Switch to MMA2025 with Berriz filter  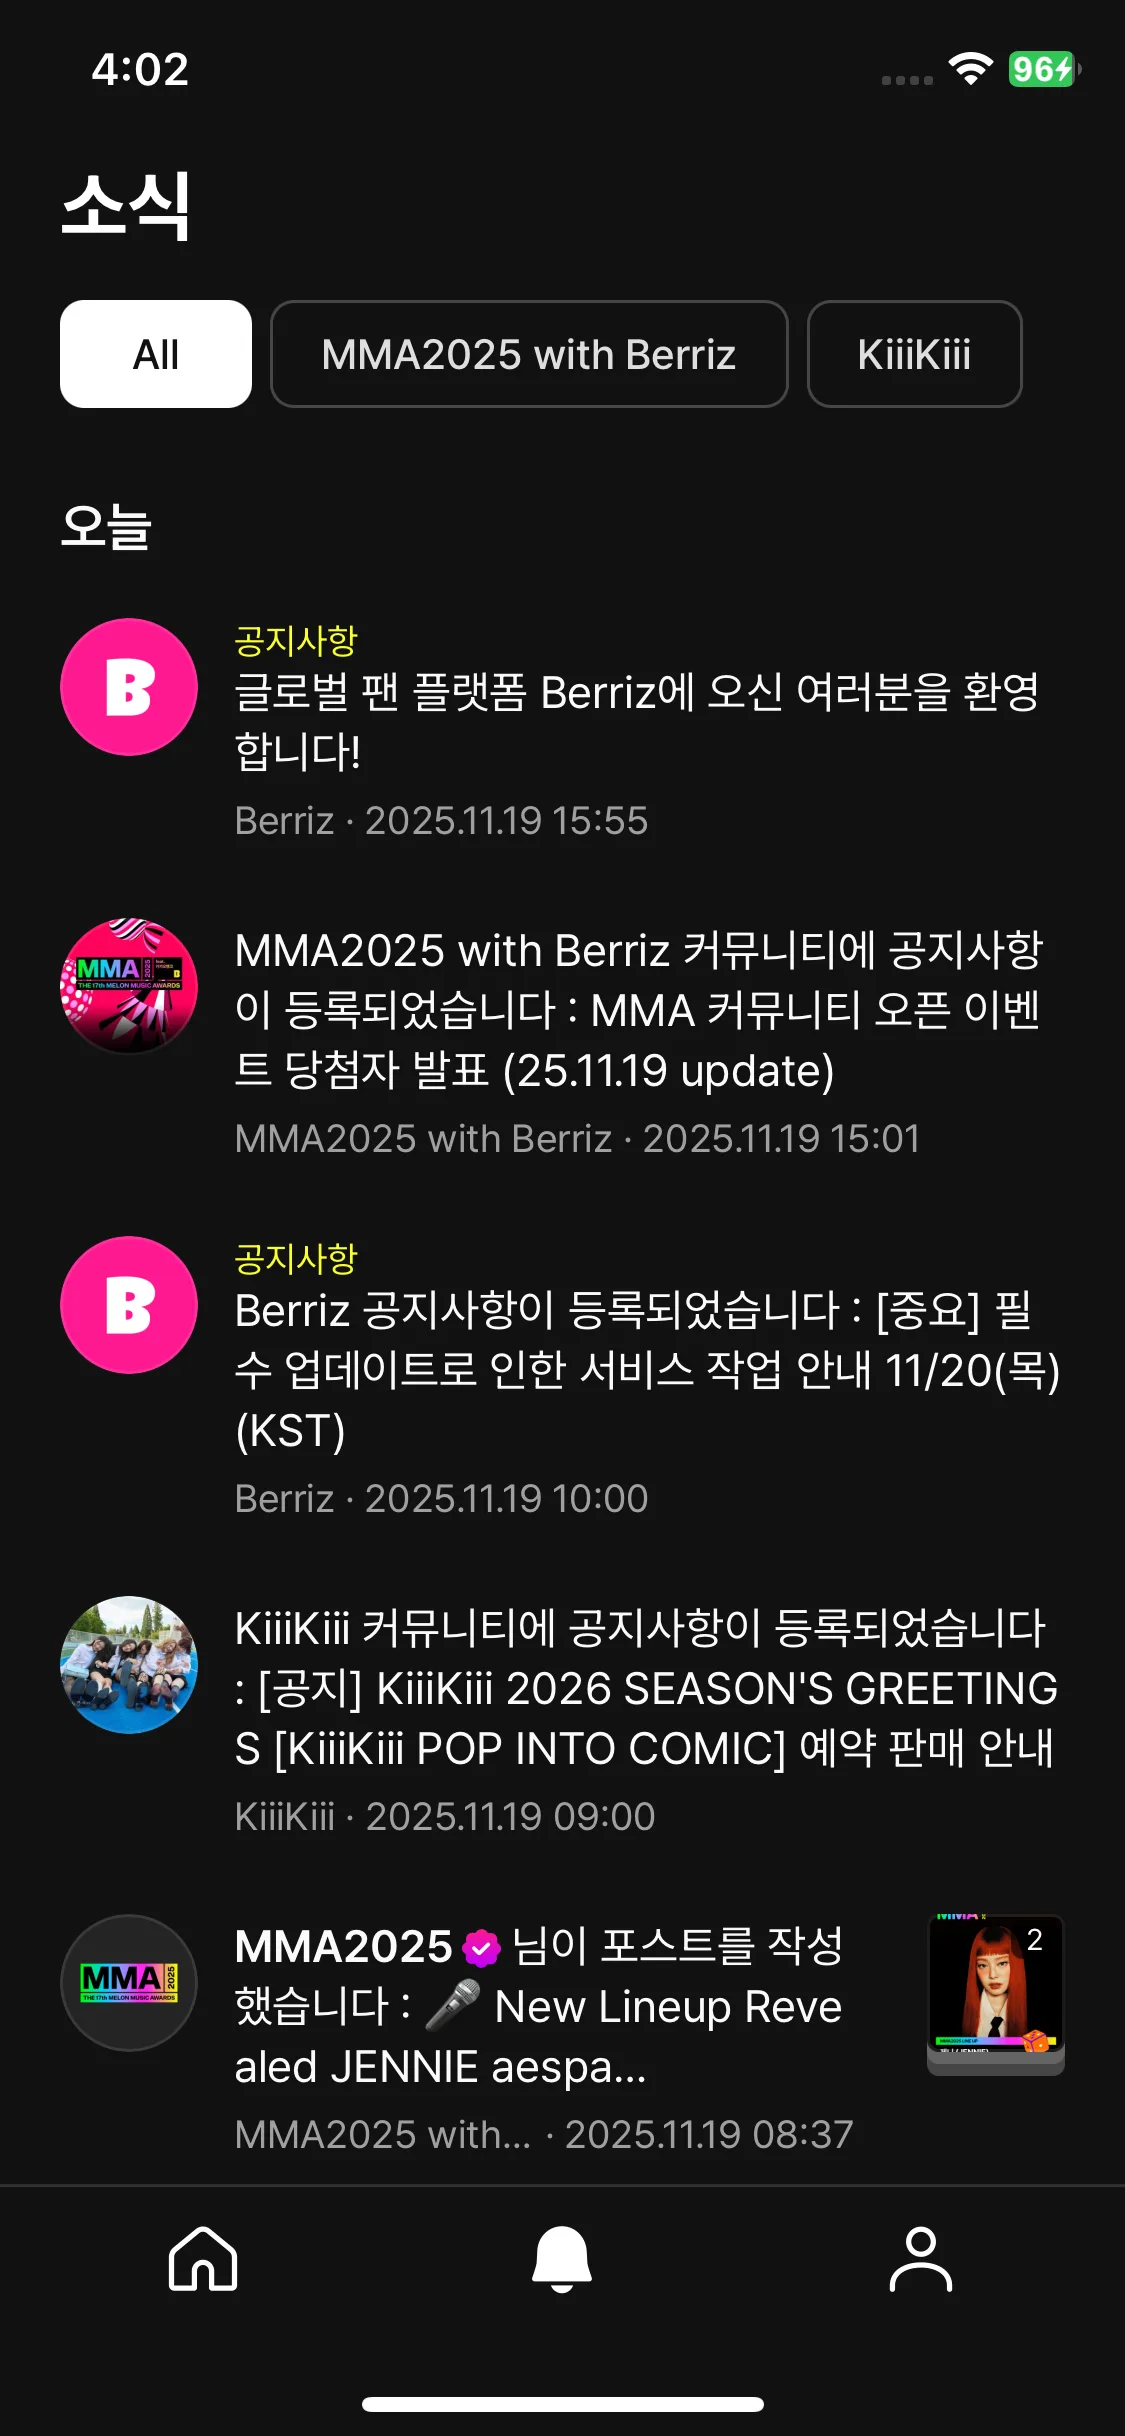click(x=529, y=354)
